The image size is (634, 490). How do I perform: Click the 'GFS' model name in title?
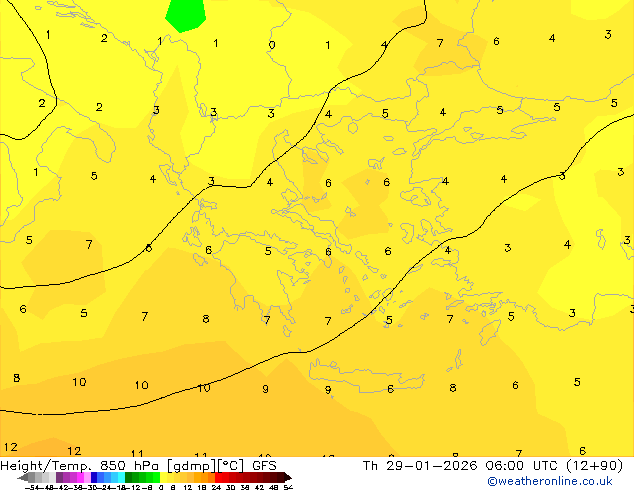[264, 466]
